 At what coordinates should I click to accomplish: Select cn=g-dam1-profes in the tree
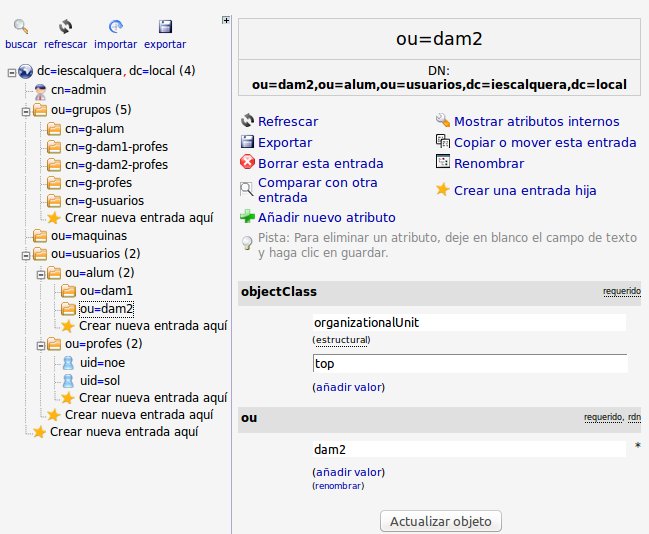(x=116, y=147)
